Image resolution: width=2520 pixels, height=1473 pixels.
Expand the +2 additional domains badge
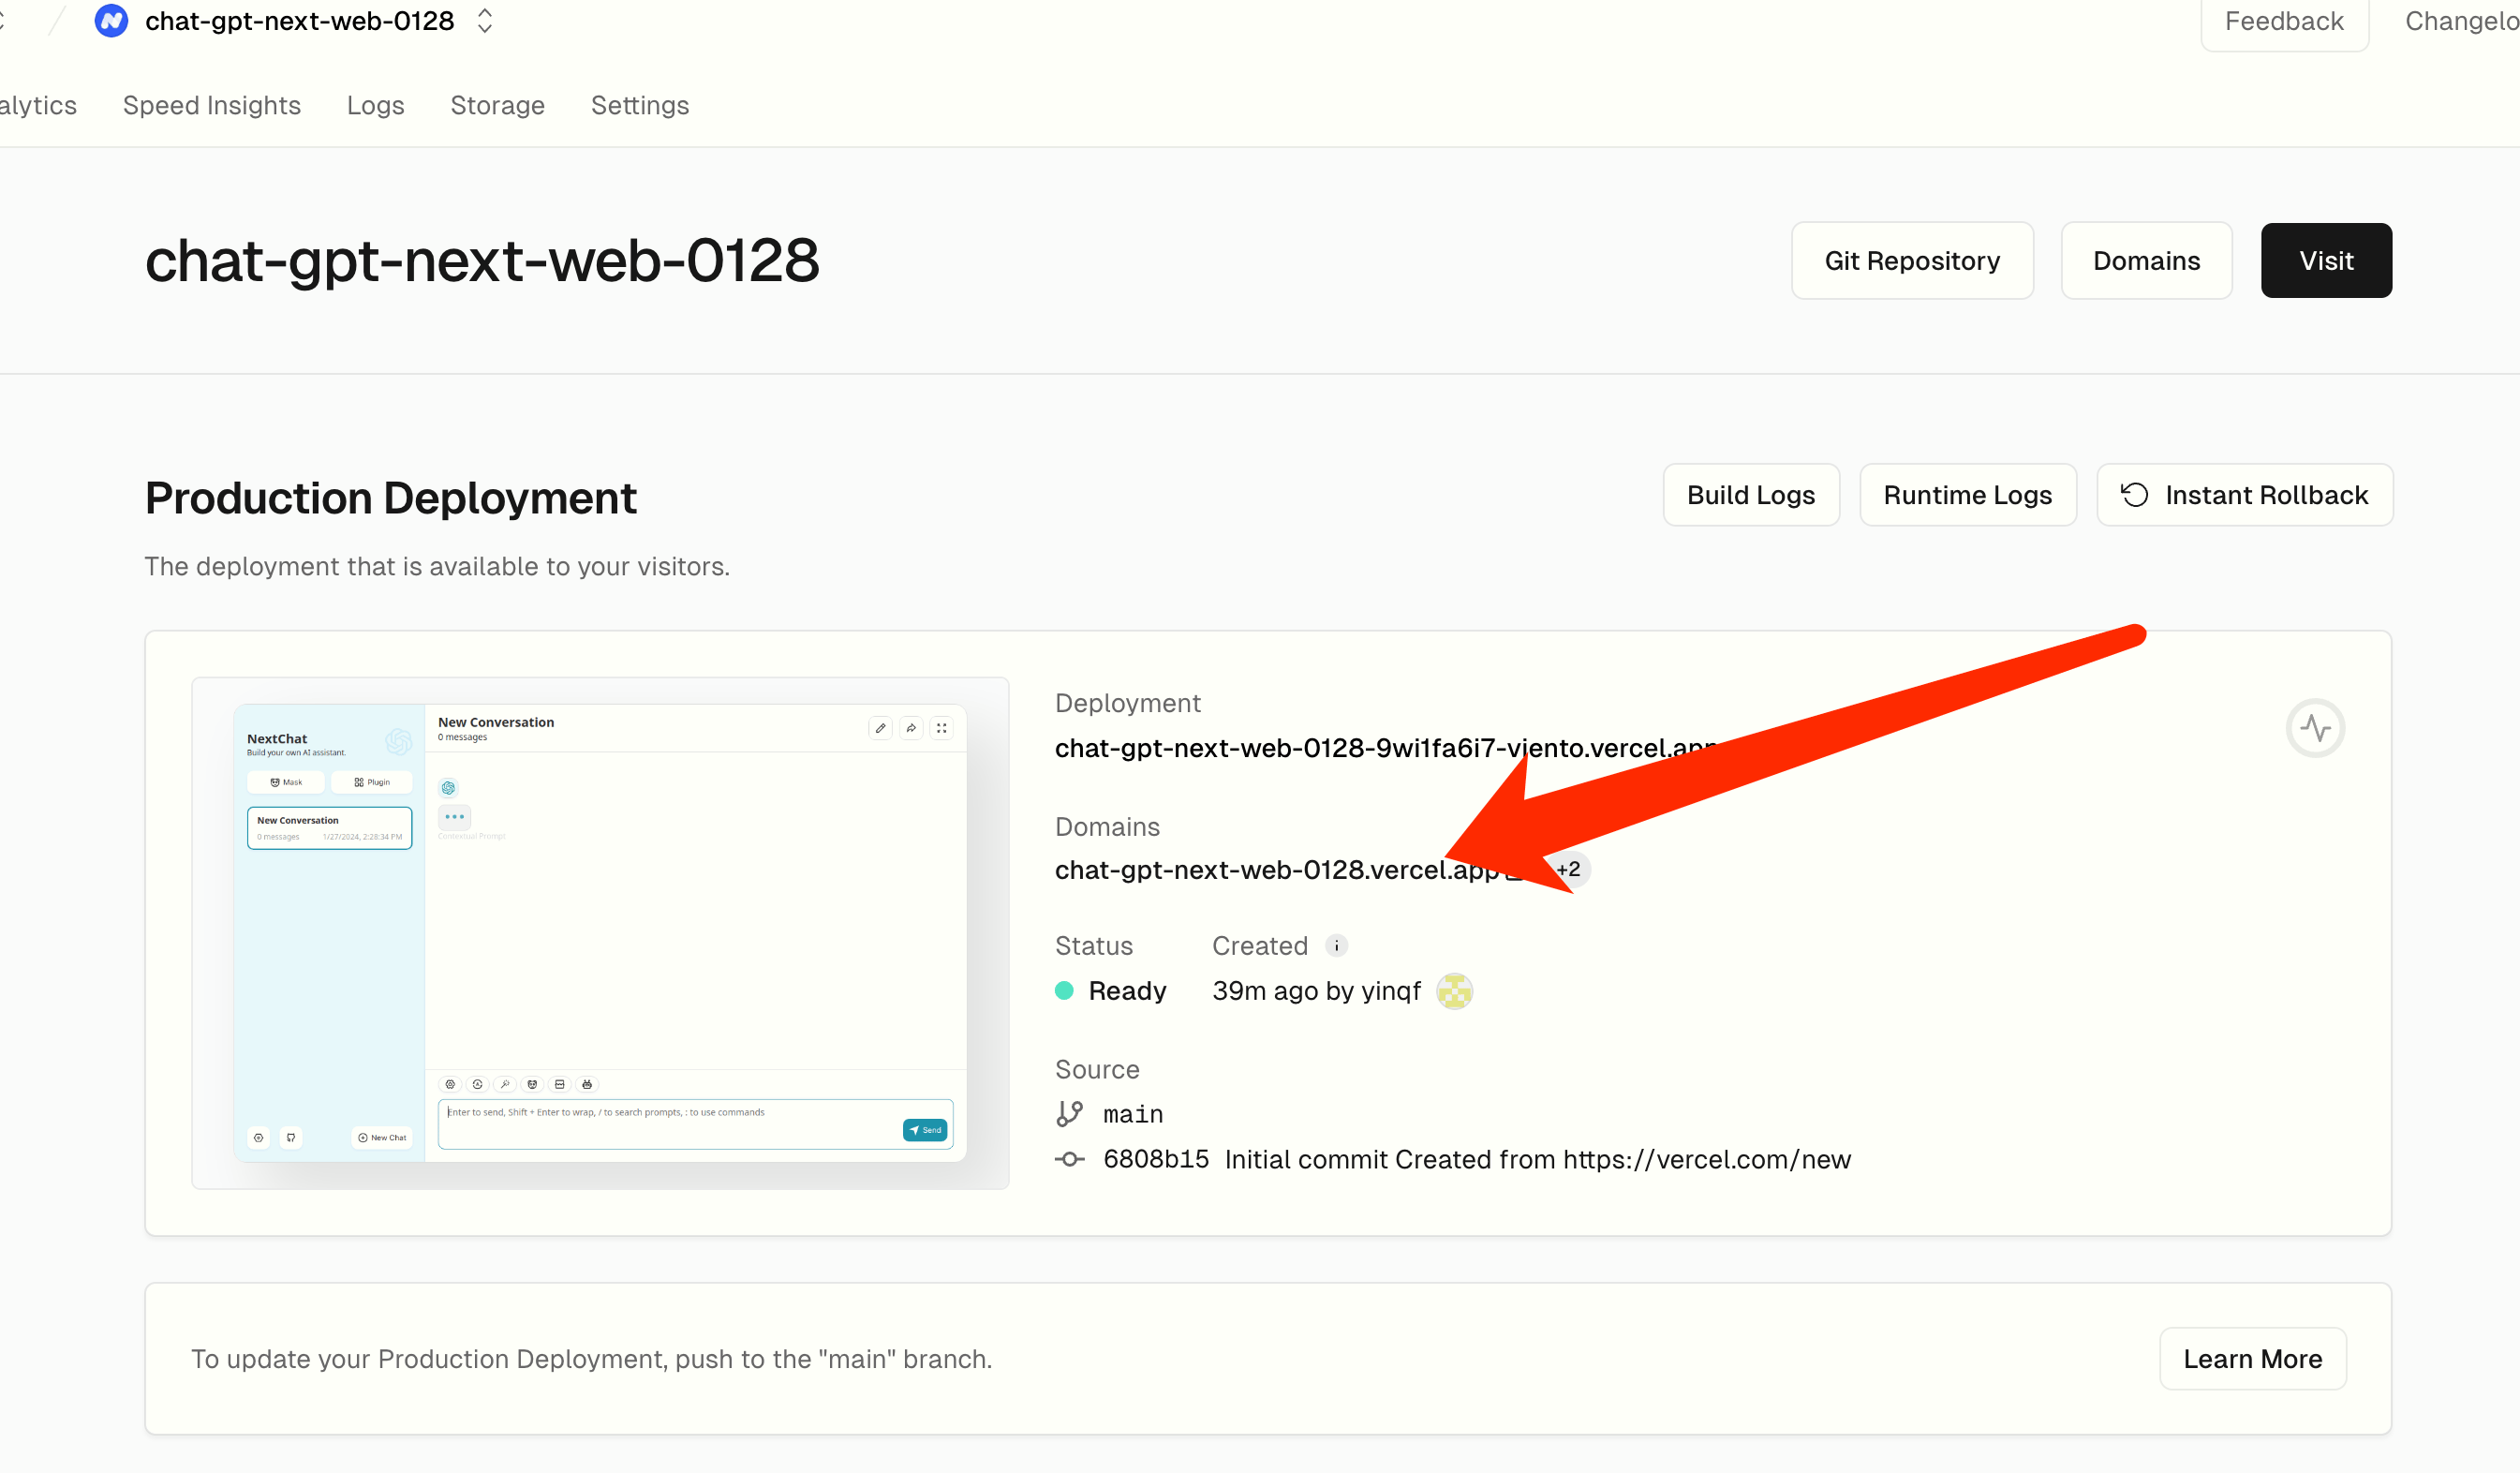[x=1571, y=869]
